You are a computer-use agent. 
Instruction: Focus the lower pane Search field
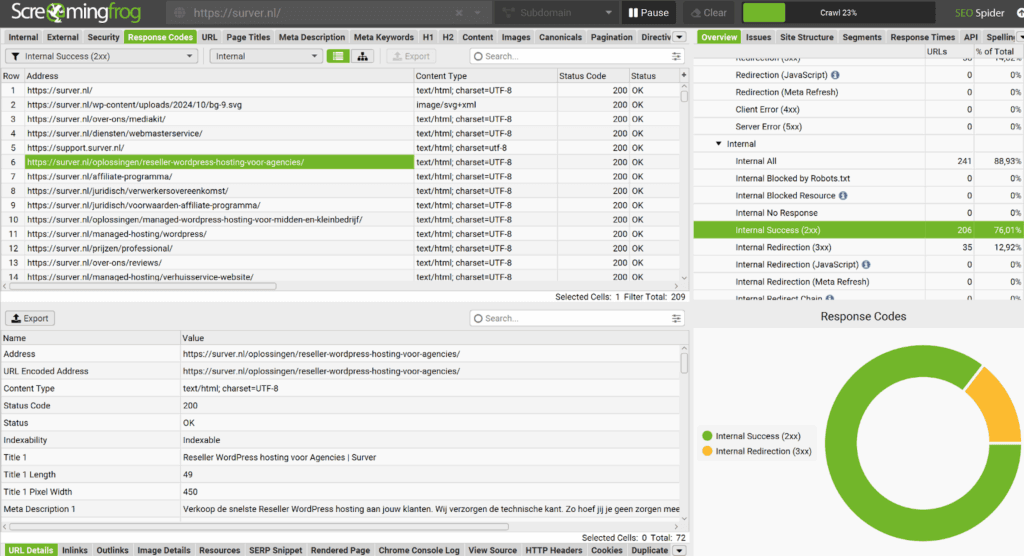(575, 318)
